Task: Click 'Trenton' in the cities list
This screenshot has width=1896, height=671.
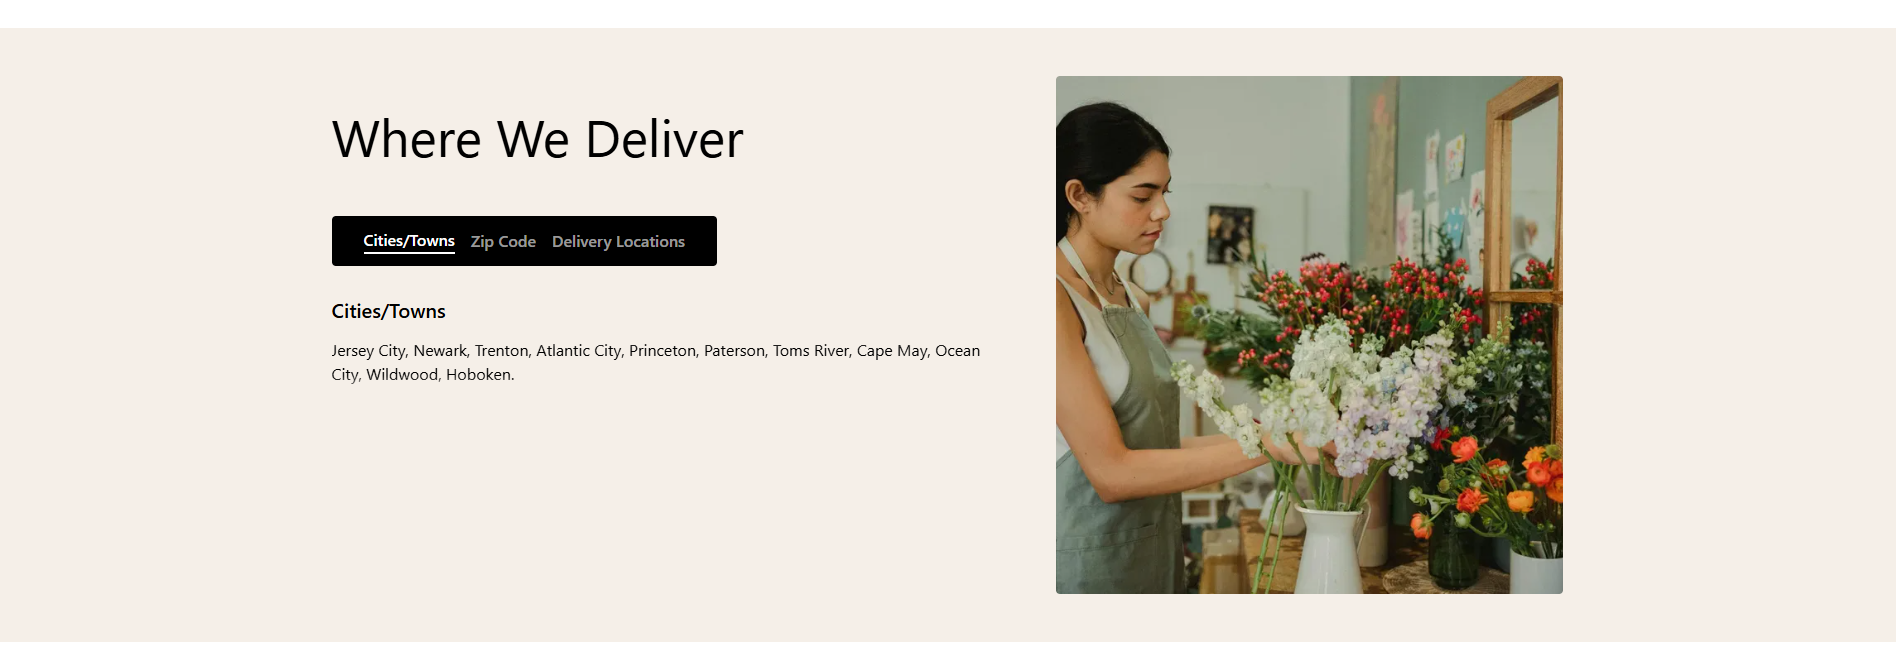Action: (x=501, y=351)
